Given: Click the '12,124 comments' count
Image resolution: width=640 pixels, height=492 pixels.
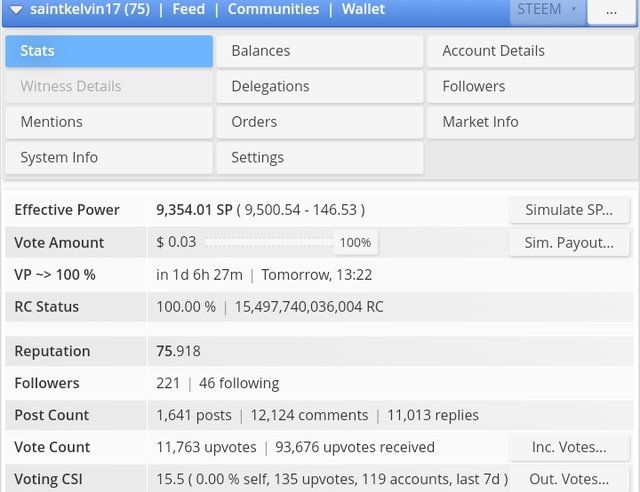Looking at the screenshot, I should coord(309,415).
